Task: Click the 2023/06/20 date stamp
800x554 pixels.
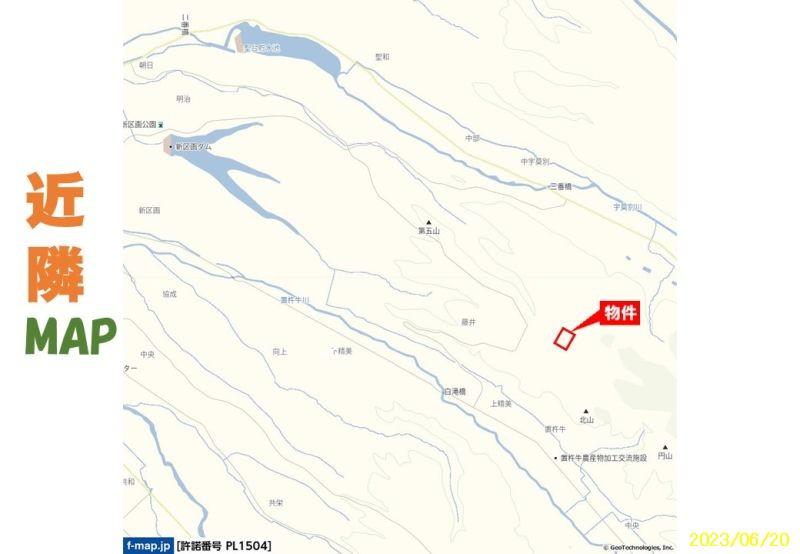Action: tap(739, 539)
